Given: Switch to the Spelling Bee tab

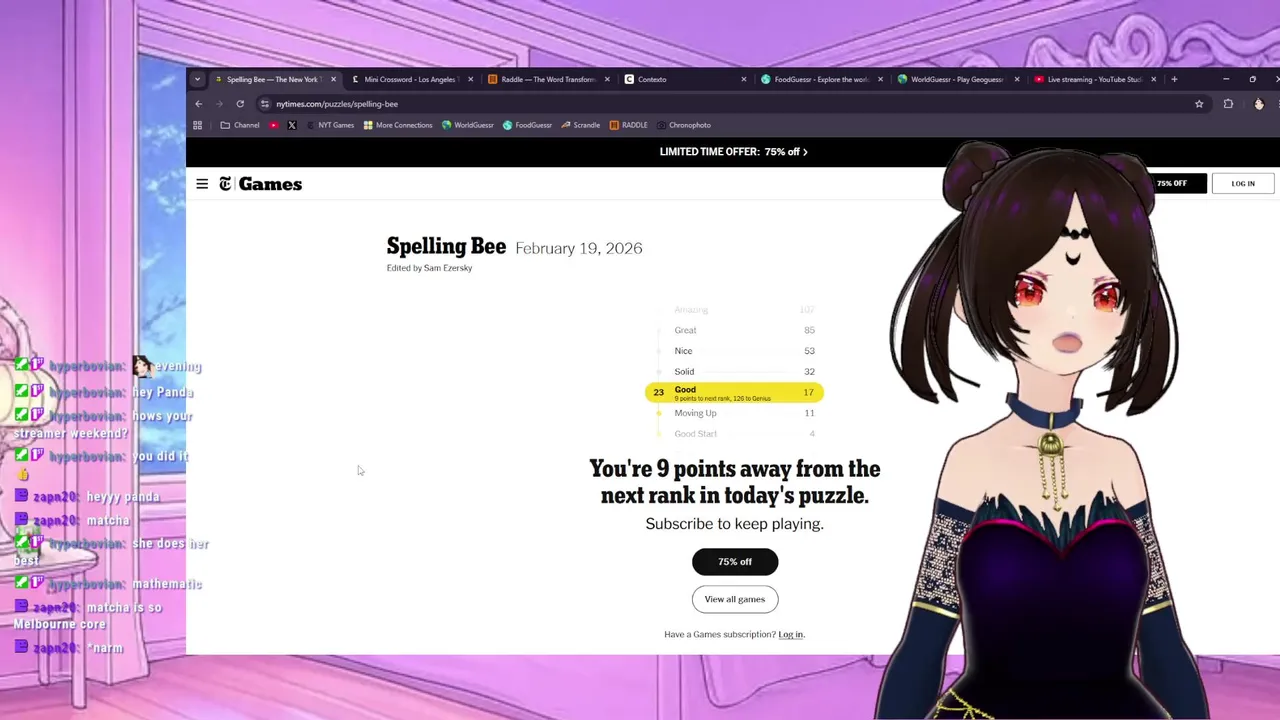Looking at the screenshot, I should coord(272,79).
